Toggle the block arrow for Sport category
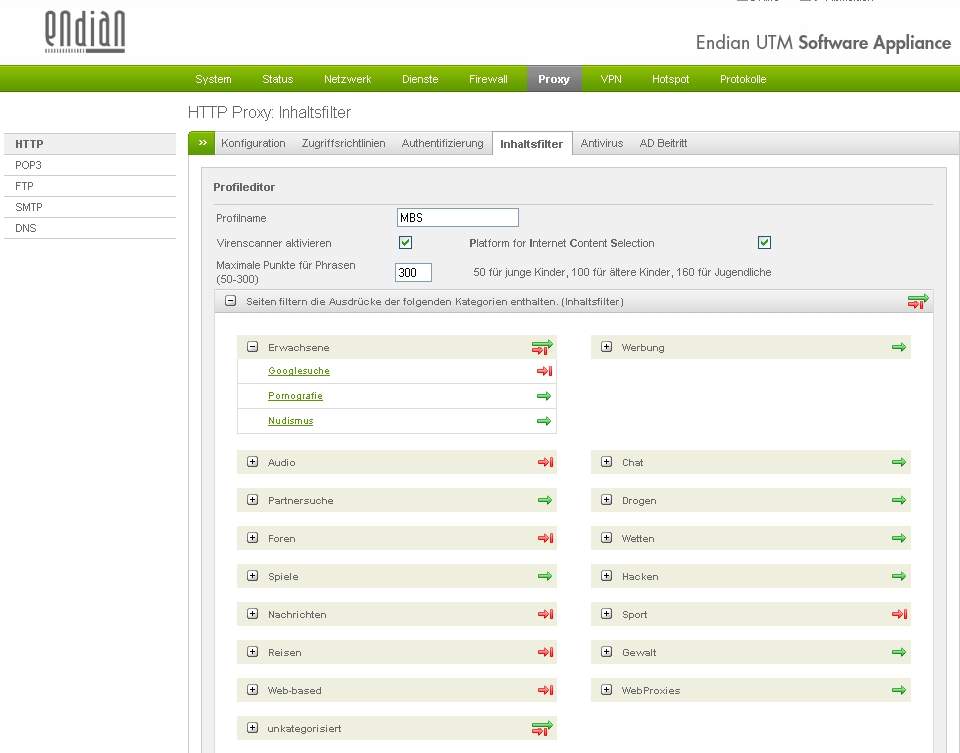 (x=899, y=614)
